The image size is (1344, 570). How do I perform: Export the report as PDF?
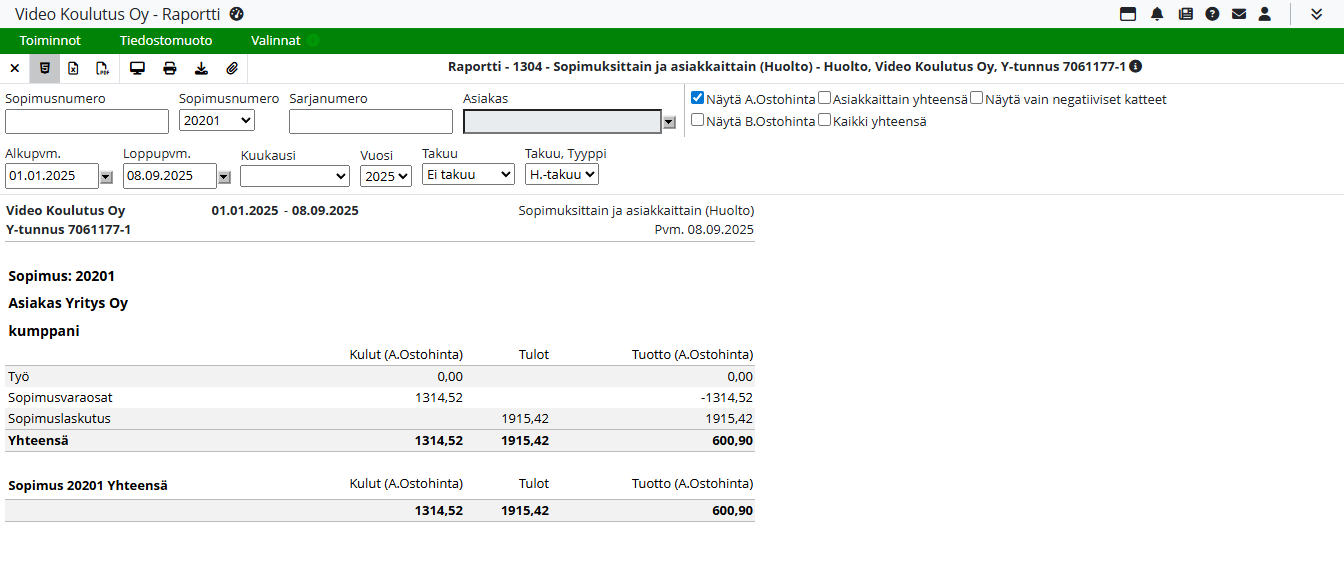[x=102, y=69]
